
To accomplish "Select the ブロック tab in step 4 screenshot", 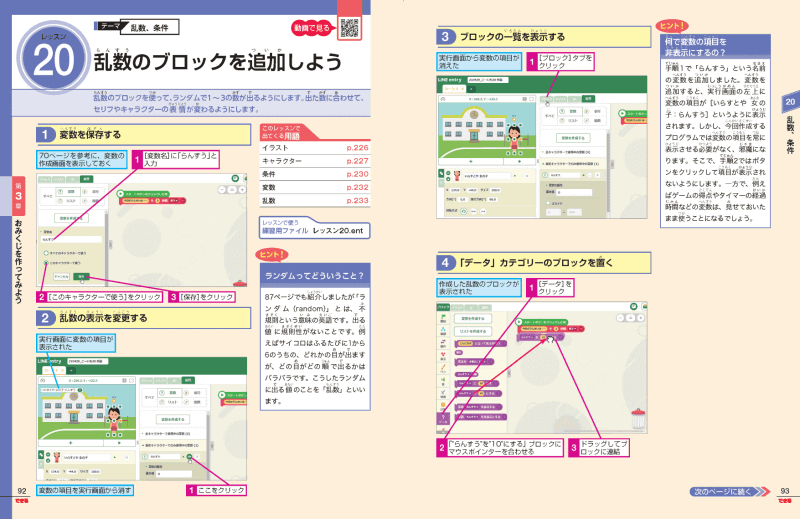I will (x=443, y=307).
